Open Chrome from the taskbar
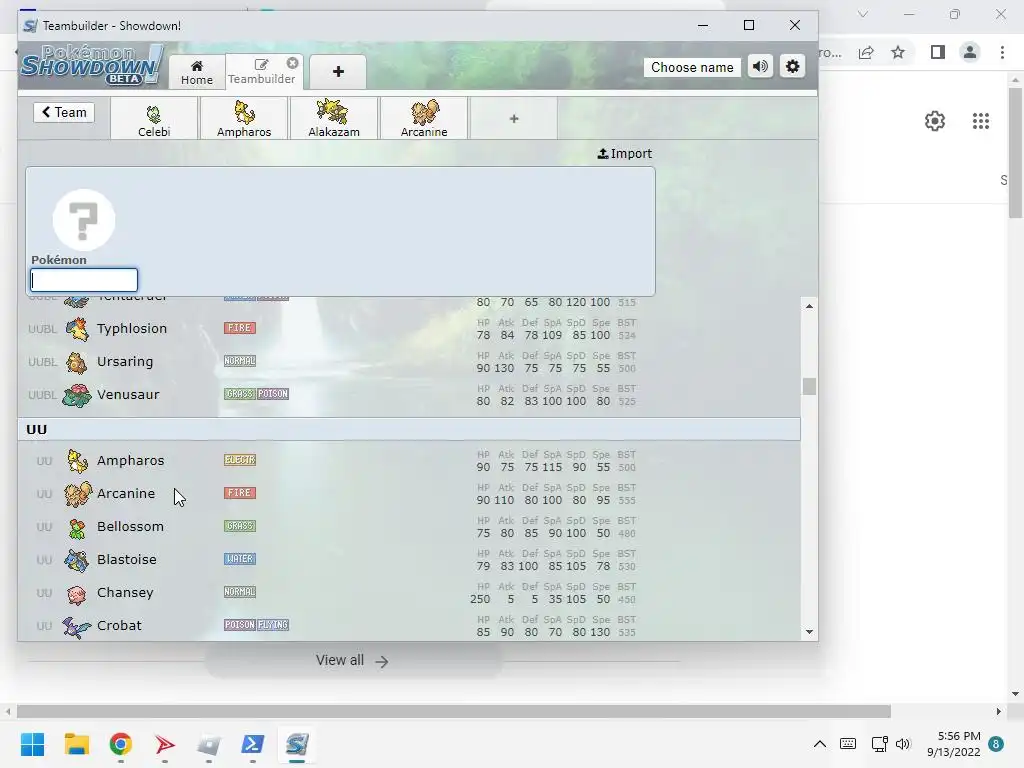The height and width of the screenshot is (768, 1024). pyautogui.click(x=121, y=744)
